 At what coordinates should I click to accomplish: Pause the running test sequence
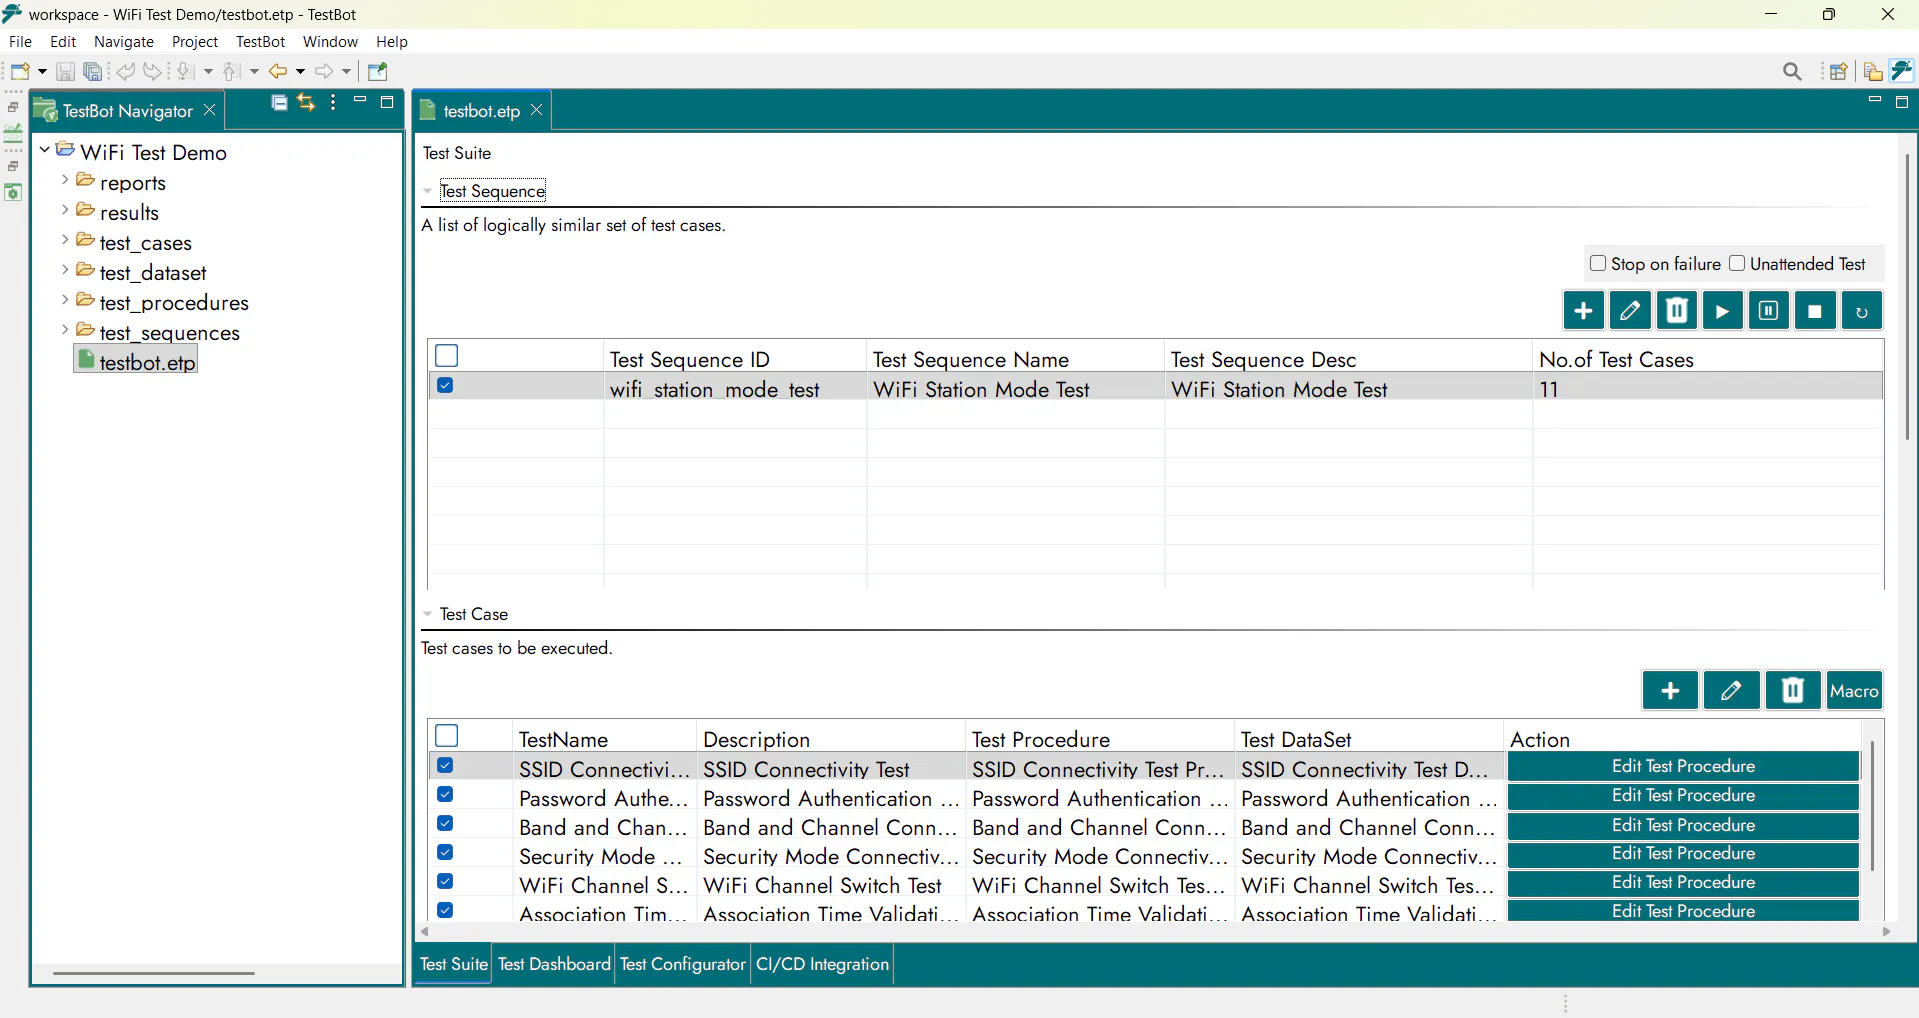1768,311
